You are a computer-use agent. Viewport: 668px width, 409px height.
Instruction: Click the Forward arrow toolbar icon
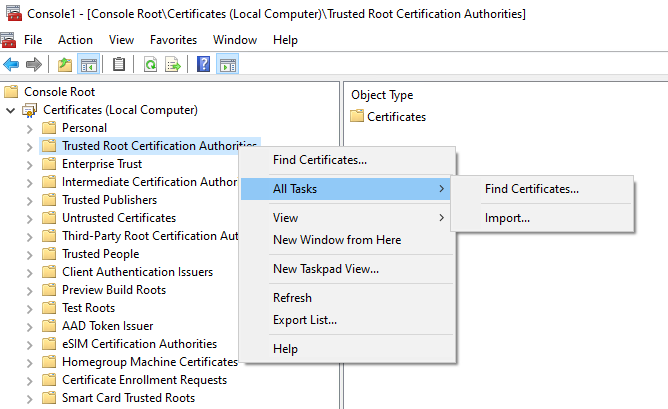pyautogui.click(x=34, y=65)
